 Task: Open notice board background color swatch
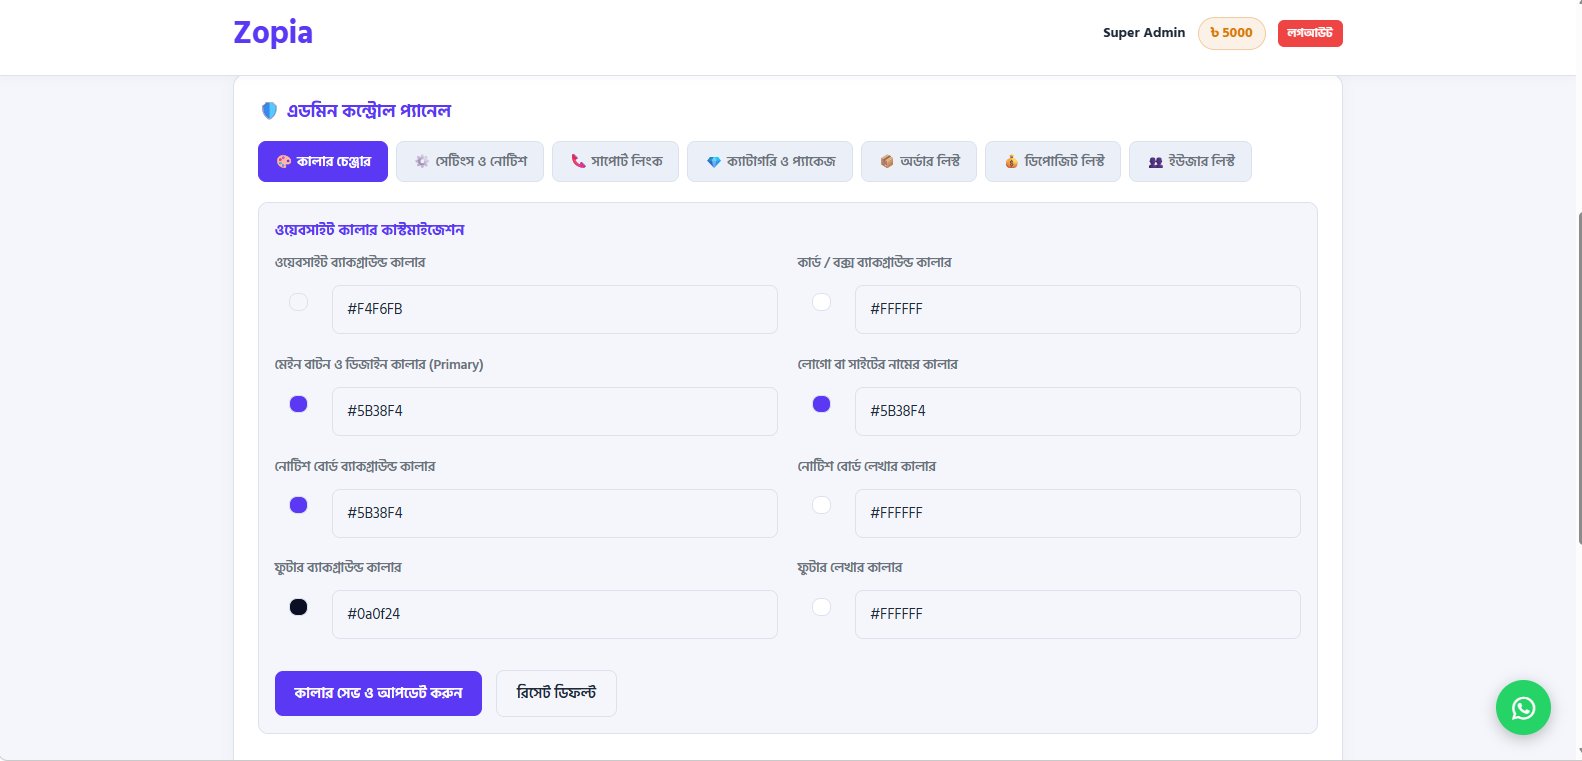click(298, 505)
